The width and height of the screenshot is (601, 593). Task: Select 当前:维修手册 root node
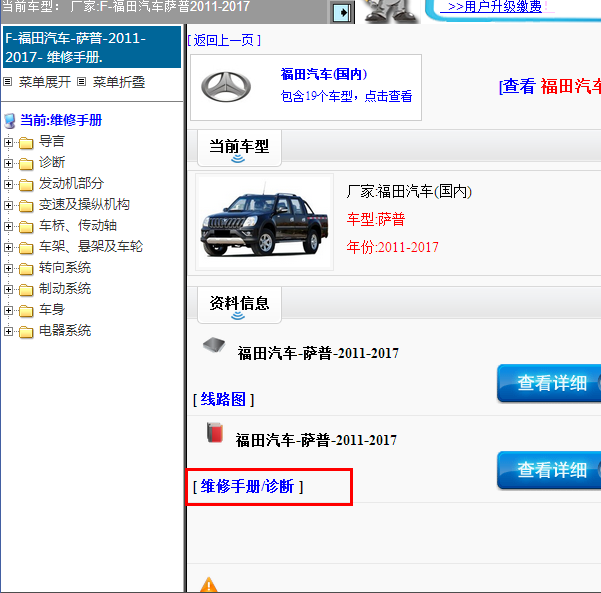[61, 120]
